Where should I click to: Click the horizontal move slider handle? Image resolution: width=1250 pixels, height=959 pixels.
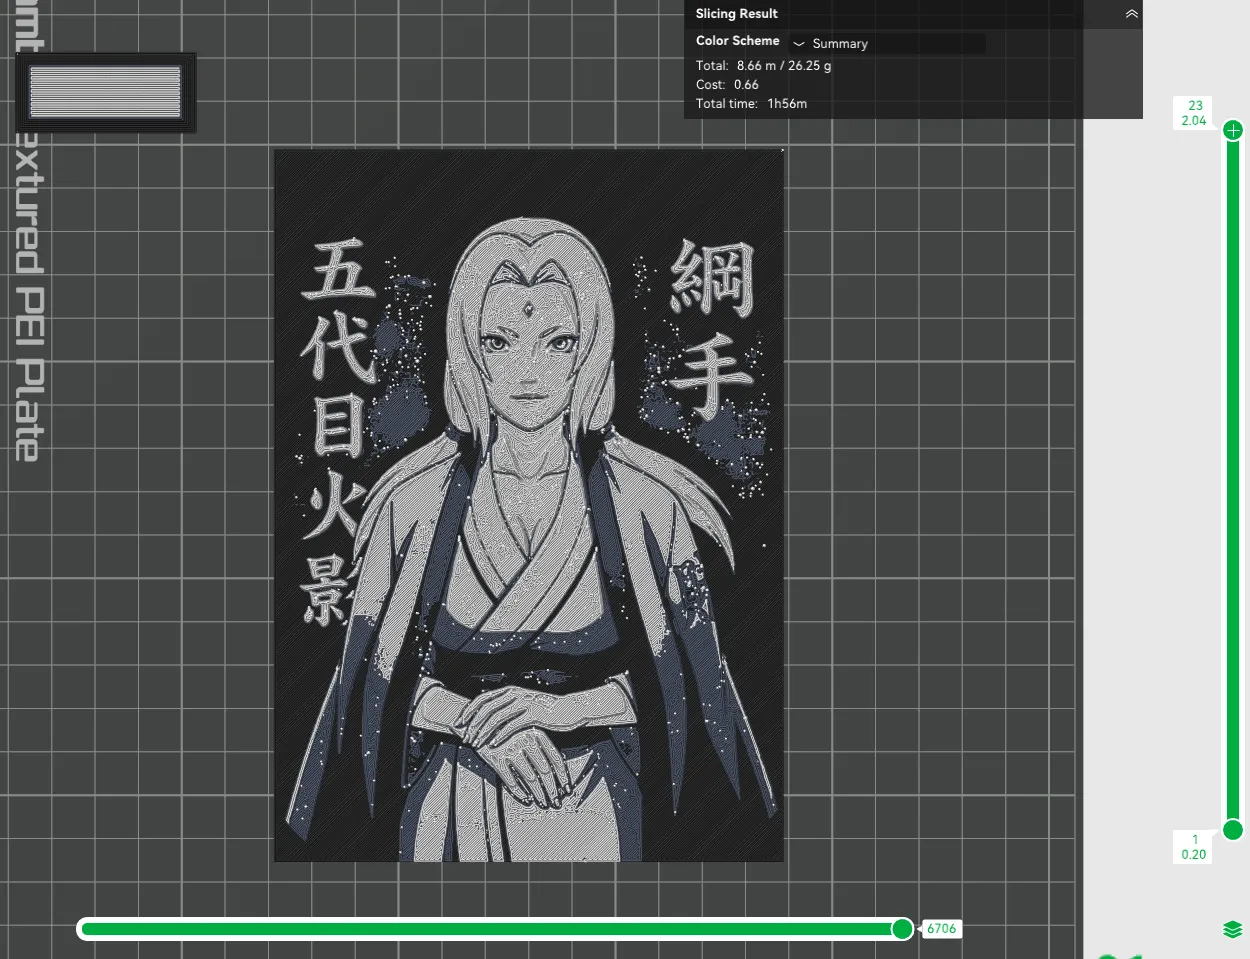tap(902, 929)
